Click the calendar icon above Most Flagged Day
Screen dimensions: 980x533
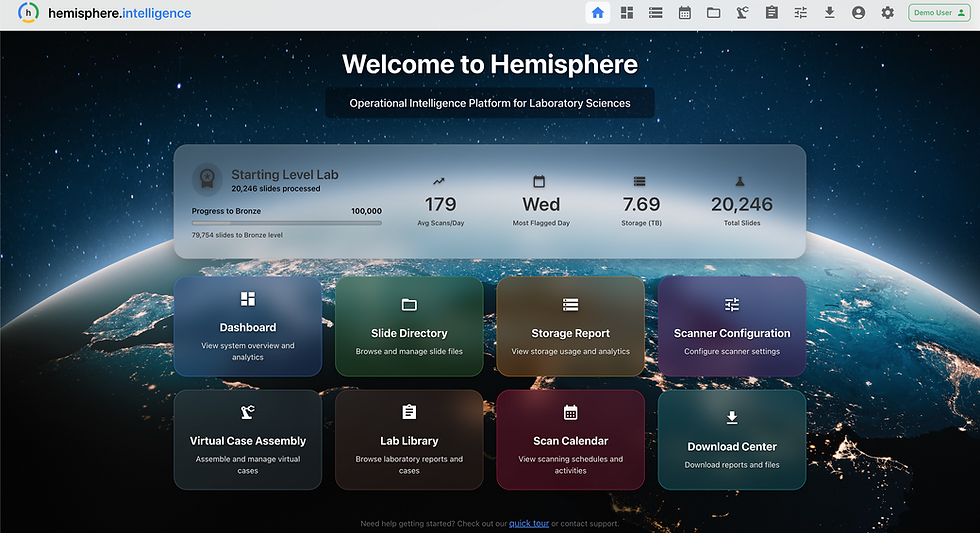coord(539,181)
